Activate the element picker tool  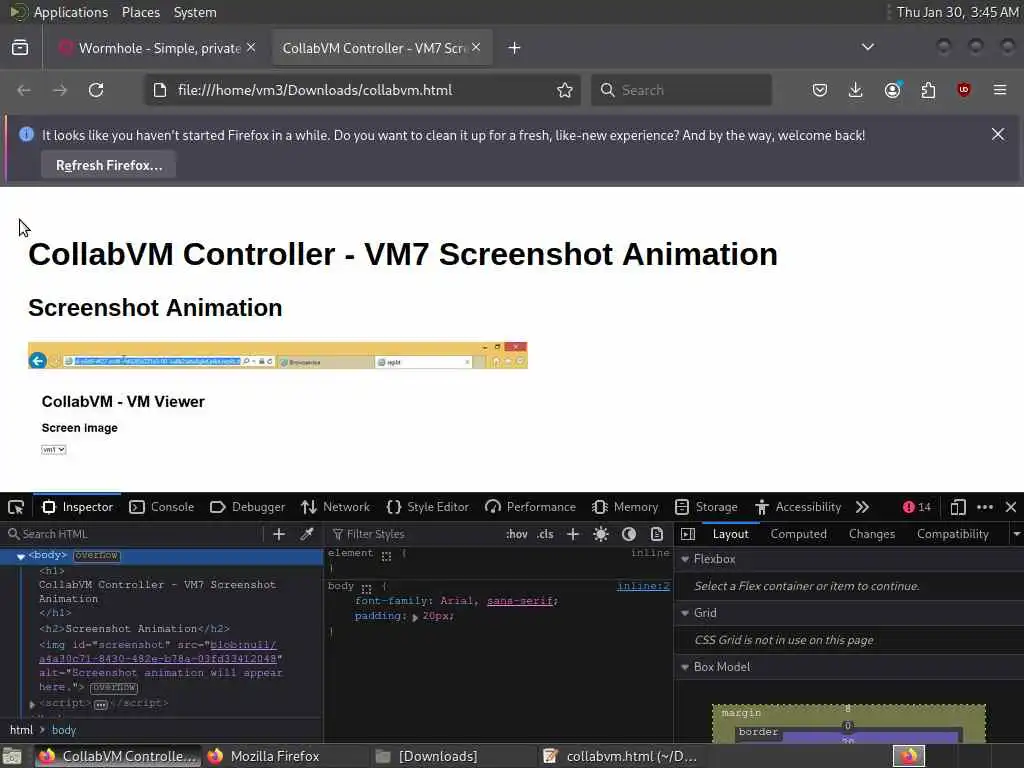pos(16,507)
